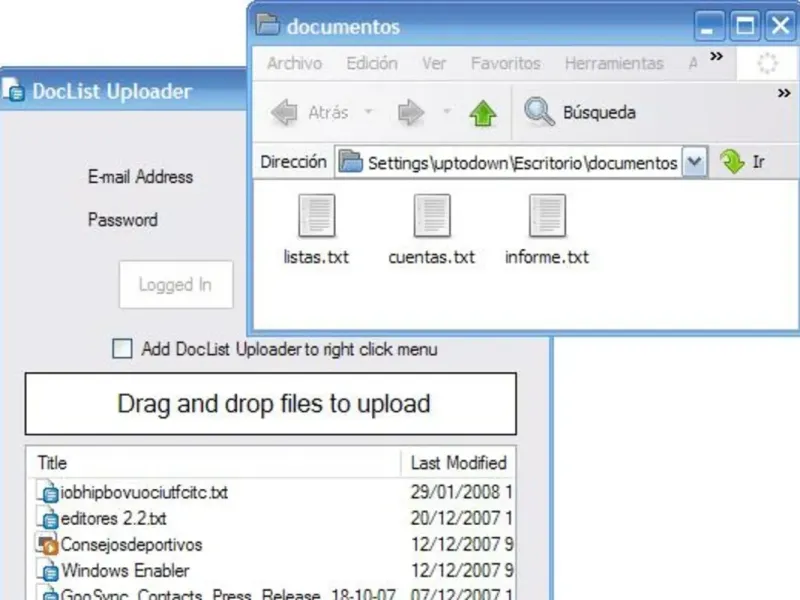Expand the toolbar overflow chevron
Screen dimensions: 800x600
coord(784,93)
